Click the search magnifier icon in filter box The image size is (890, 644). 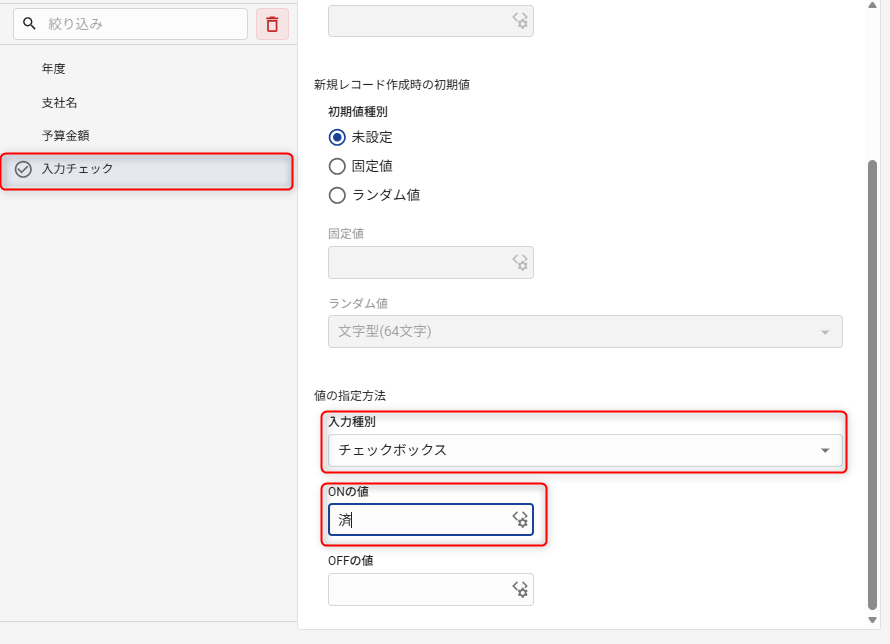[x=30, y=24]
